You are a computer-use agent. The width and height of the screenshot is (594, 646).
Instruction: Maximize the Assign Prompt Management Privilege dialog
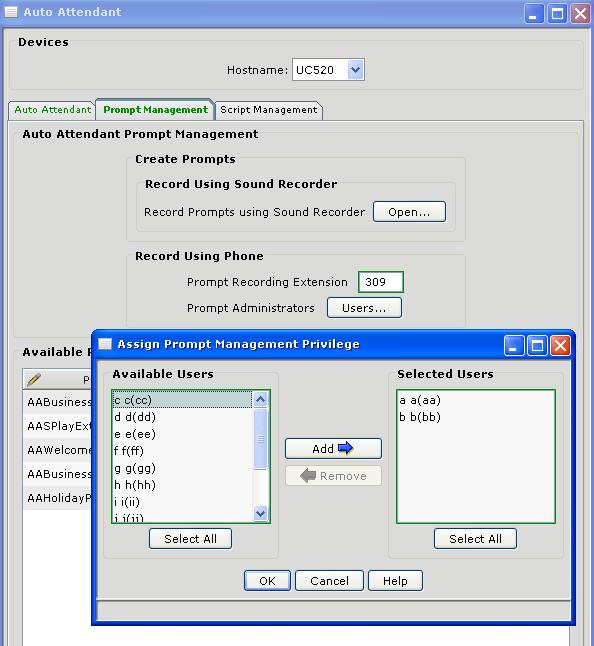537,345
